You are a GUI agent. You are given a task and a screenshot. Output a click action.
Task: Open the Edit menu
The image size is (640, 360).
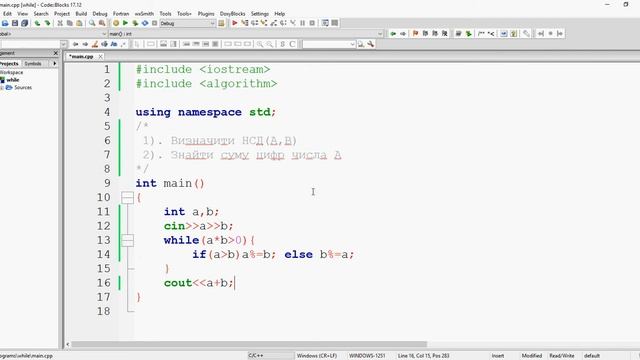click(x=7, y=13)
